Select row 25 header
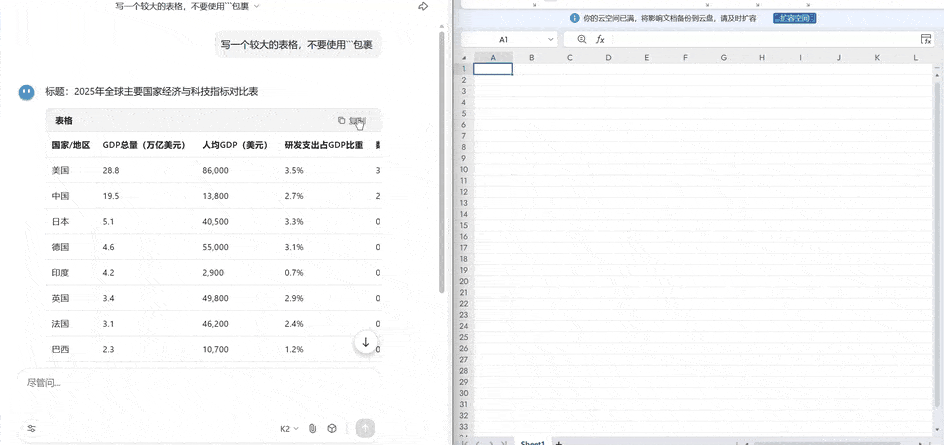This screenshot has width=944, height=445. 464,337
